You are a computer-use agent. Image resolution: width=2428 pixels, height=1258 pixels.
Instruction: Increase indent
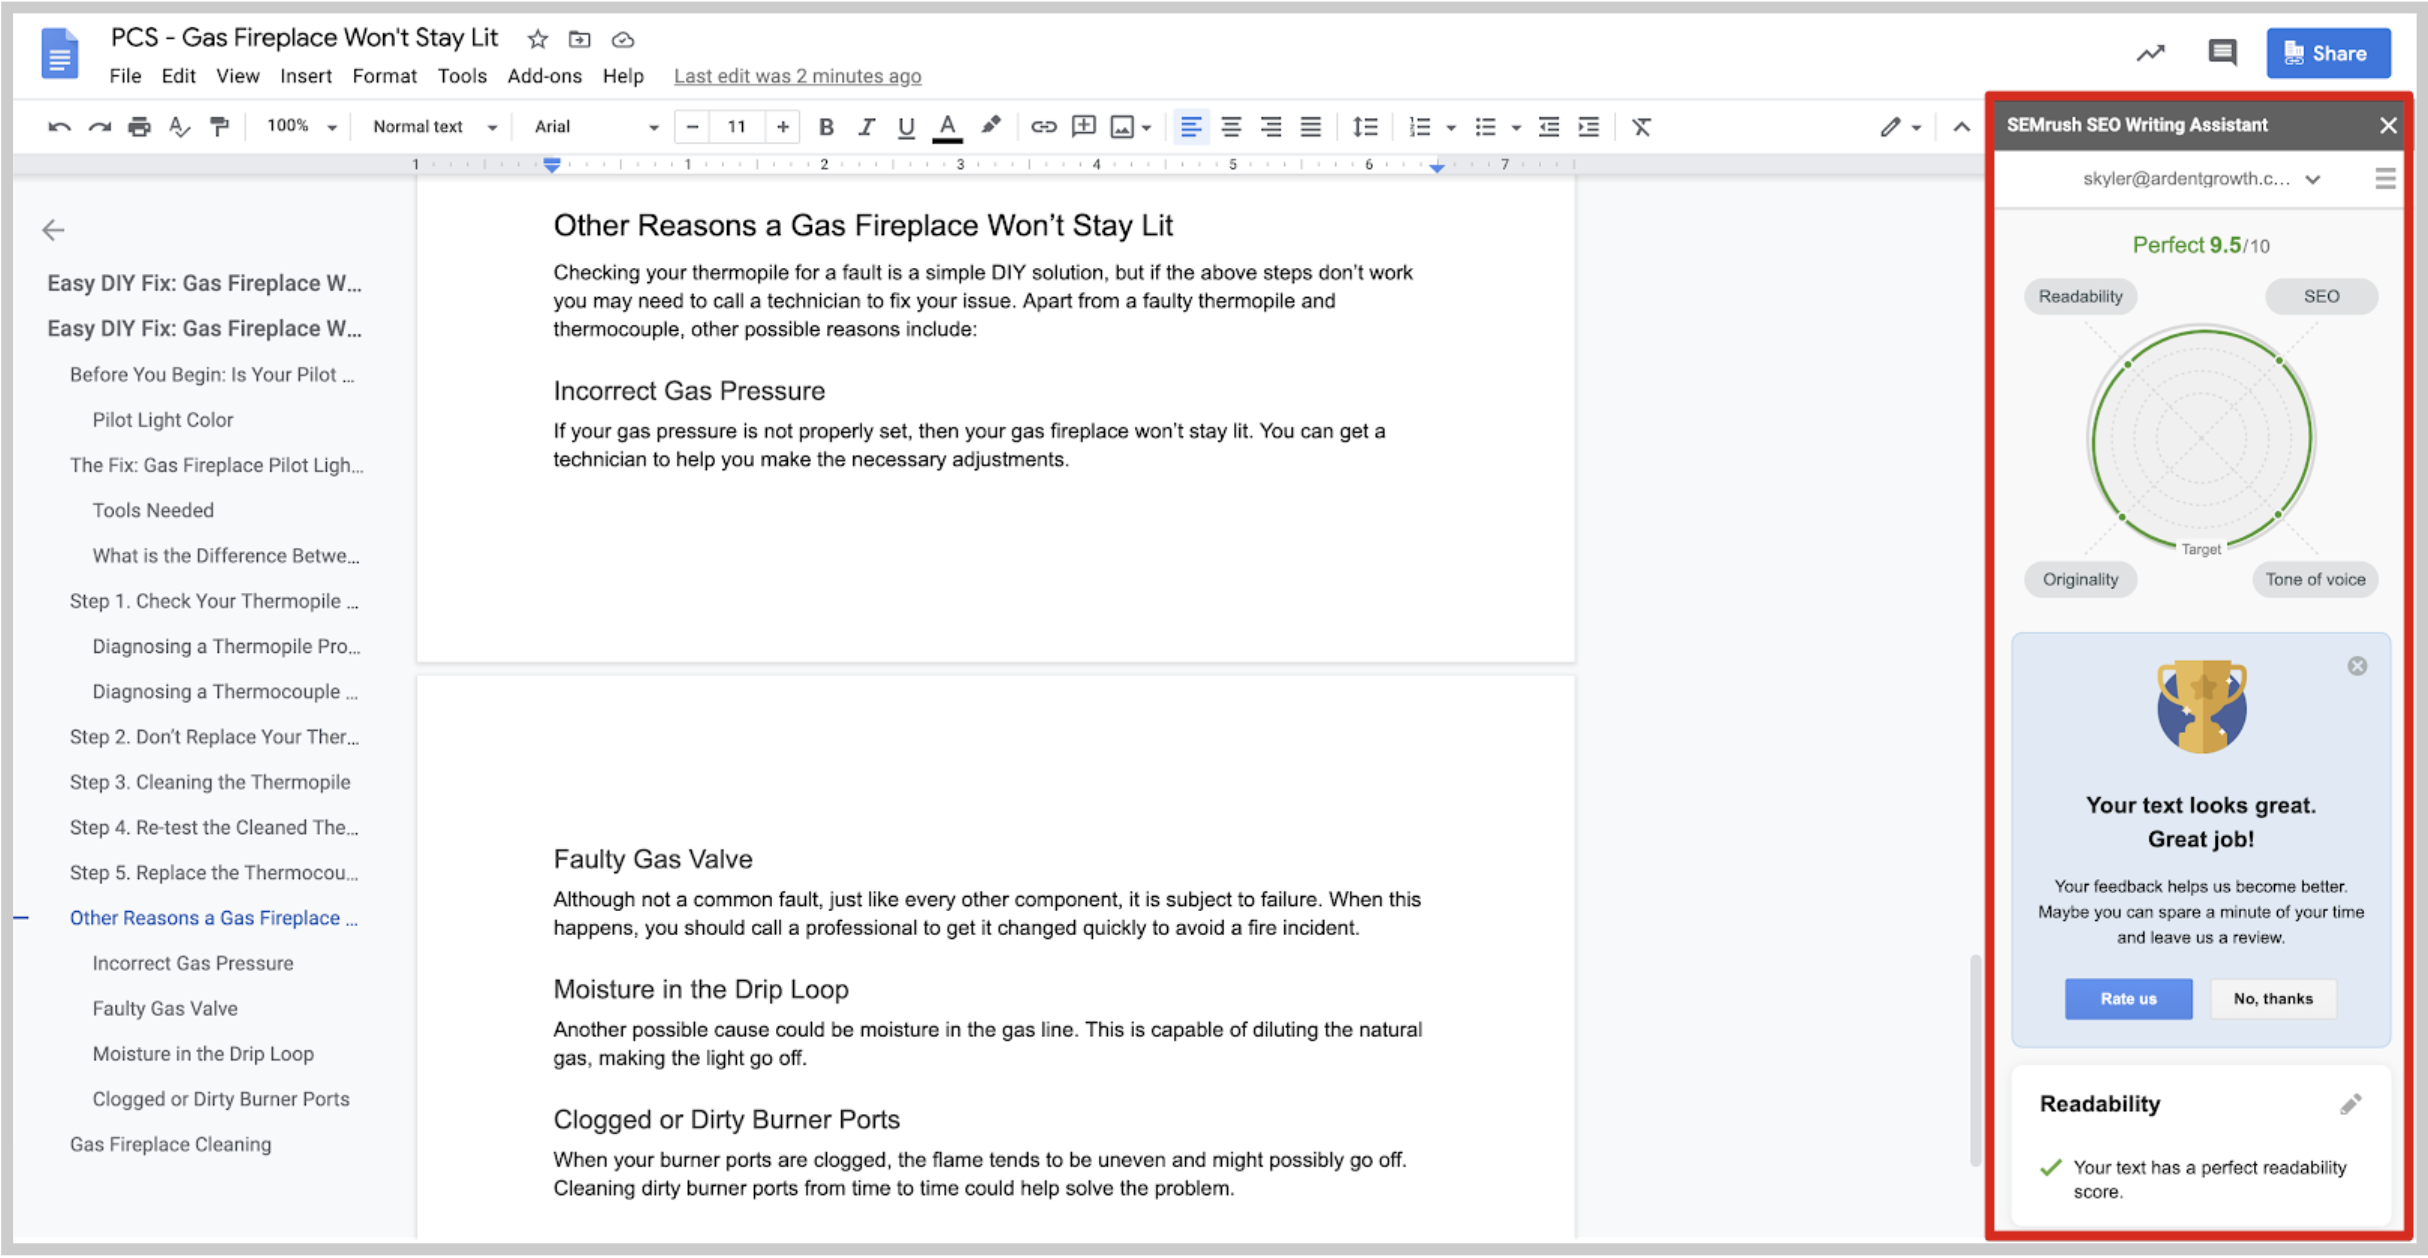(1588, 127)
